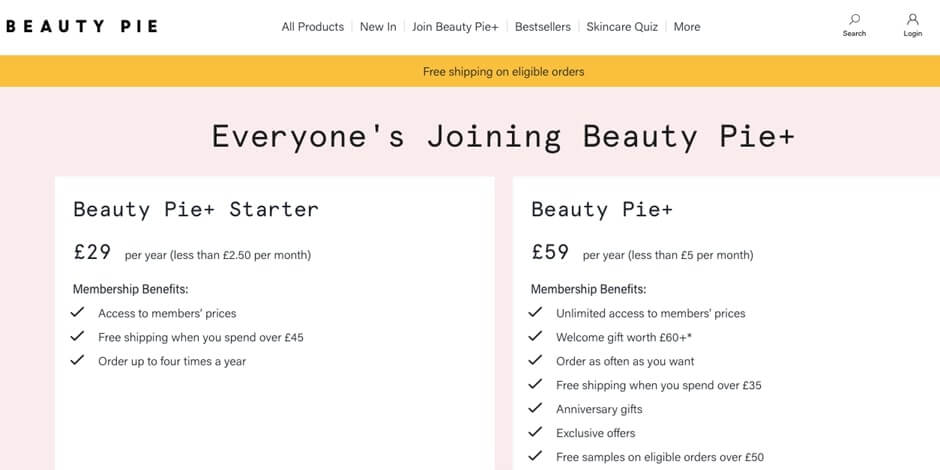Click the checkmark beside Free shipping over £45
Screen dimensions: 940x470
(77, 336)
